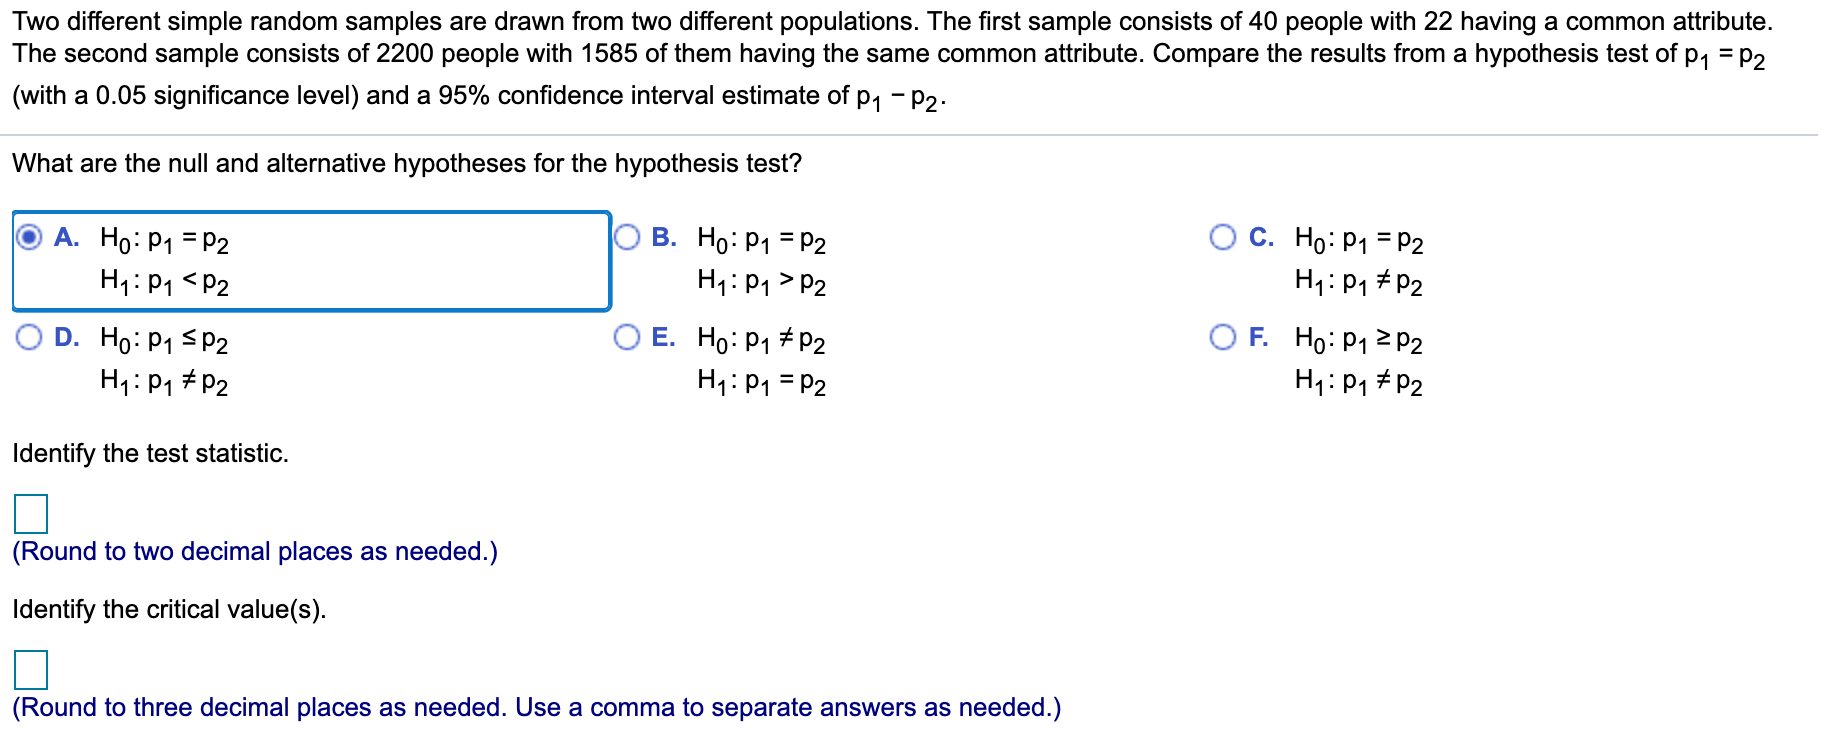
Task: Click the test statistic input box
Action: tap(30, 514)
